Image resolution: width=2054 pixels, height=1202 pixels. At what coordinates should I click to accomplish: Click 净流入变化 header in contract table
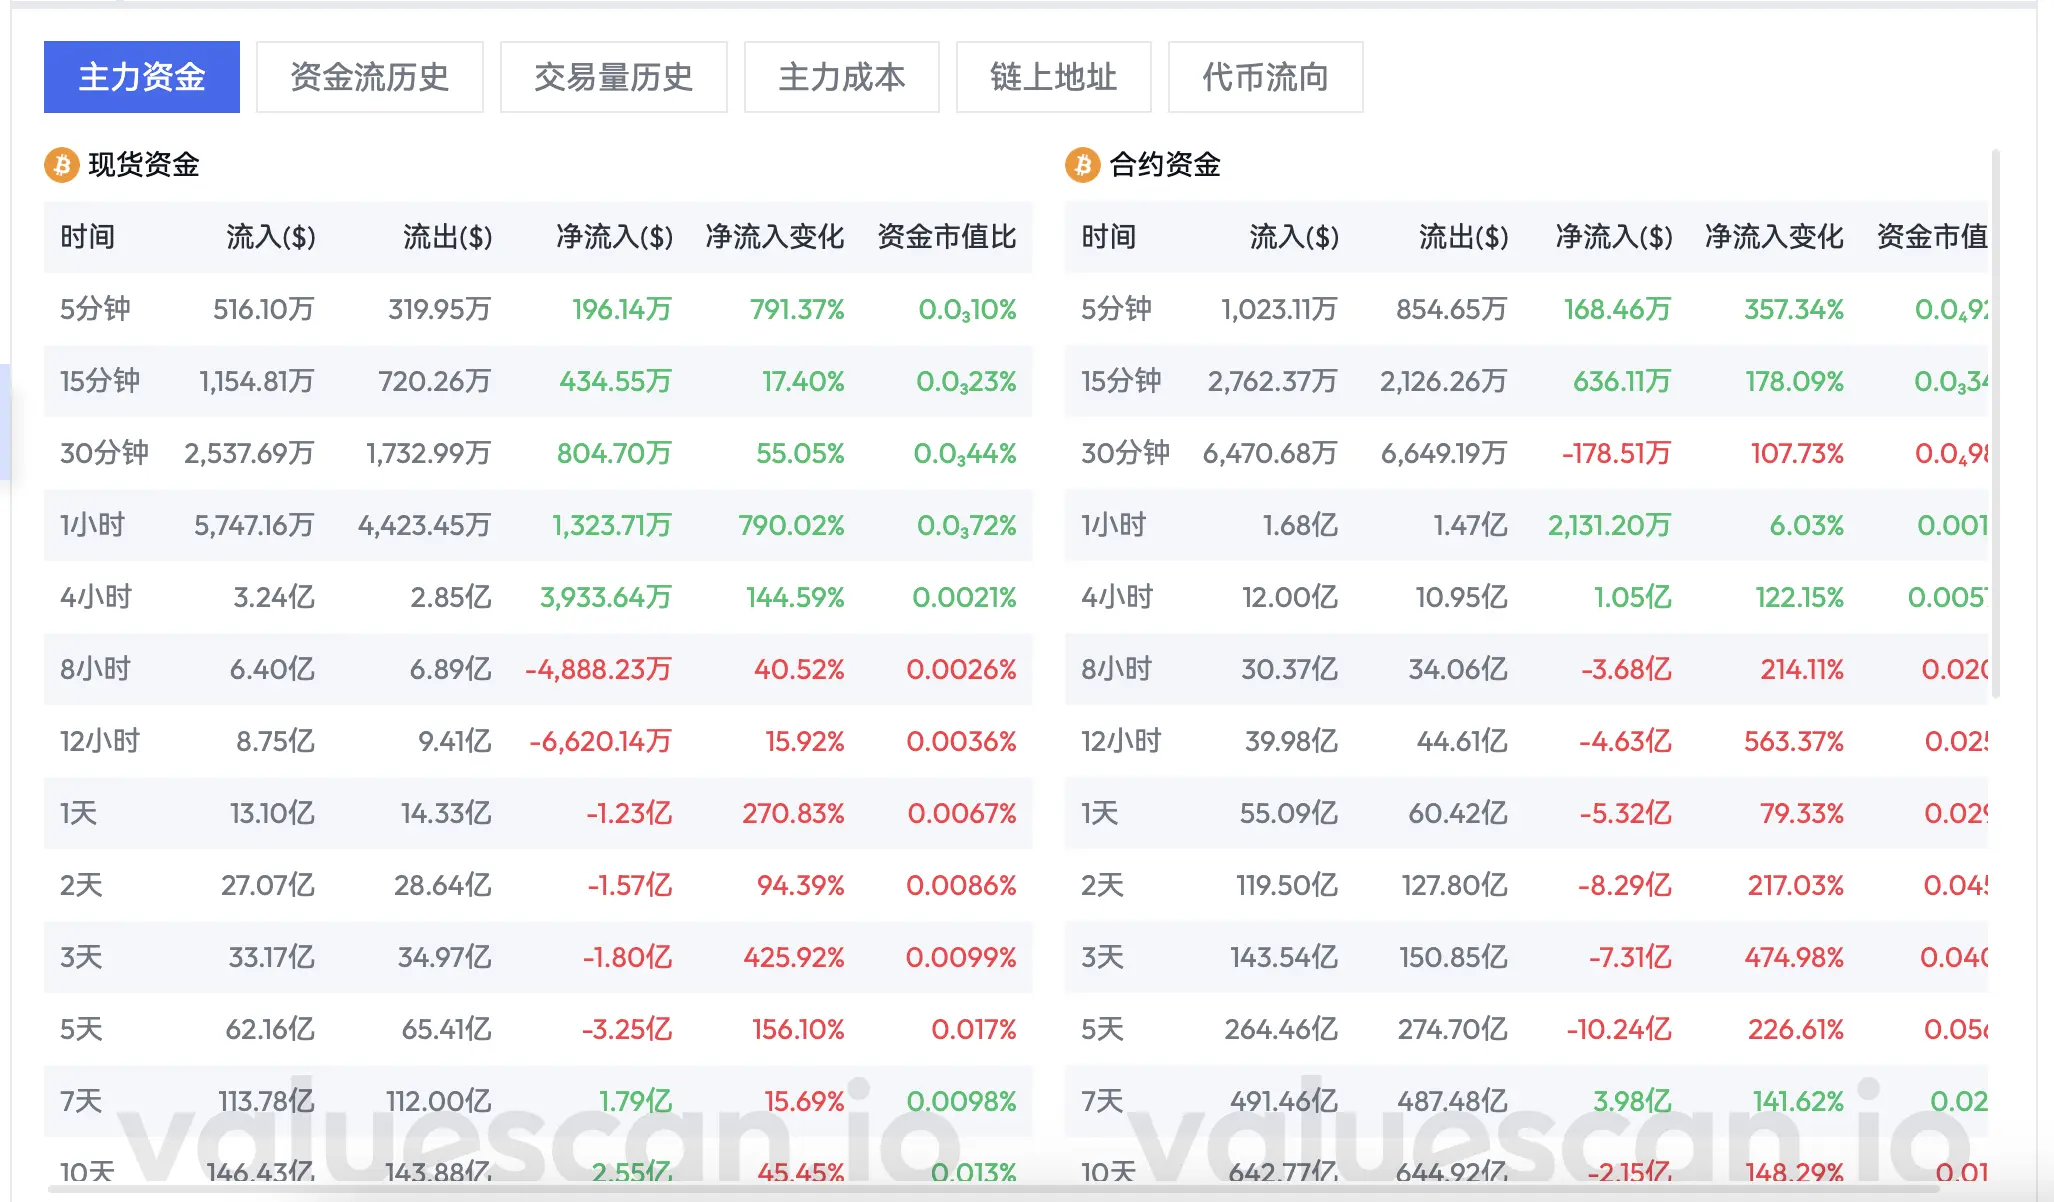[x=1774, y=237]
